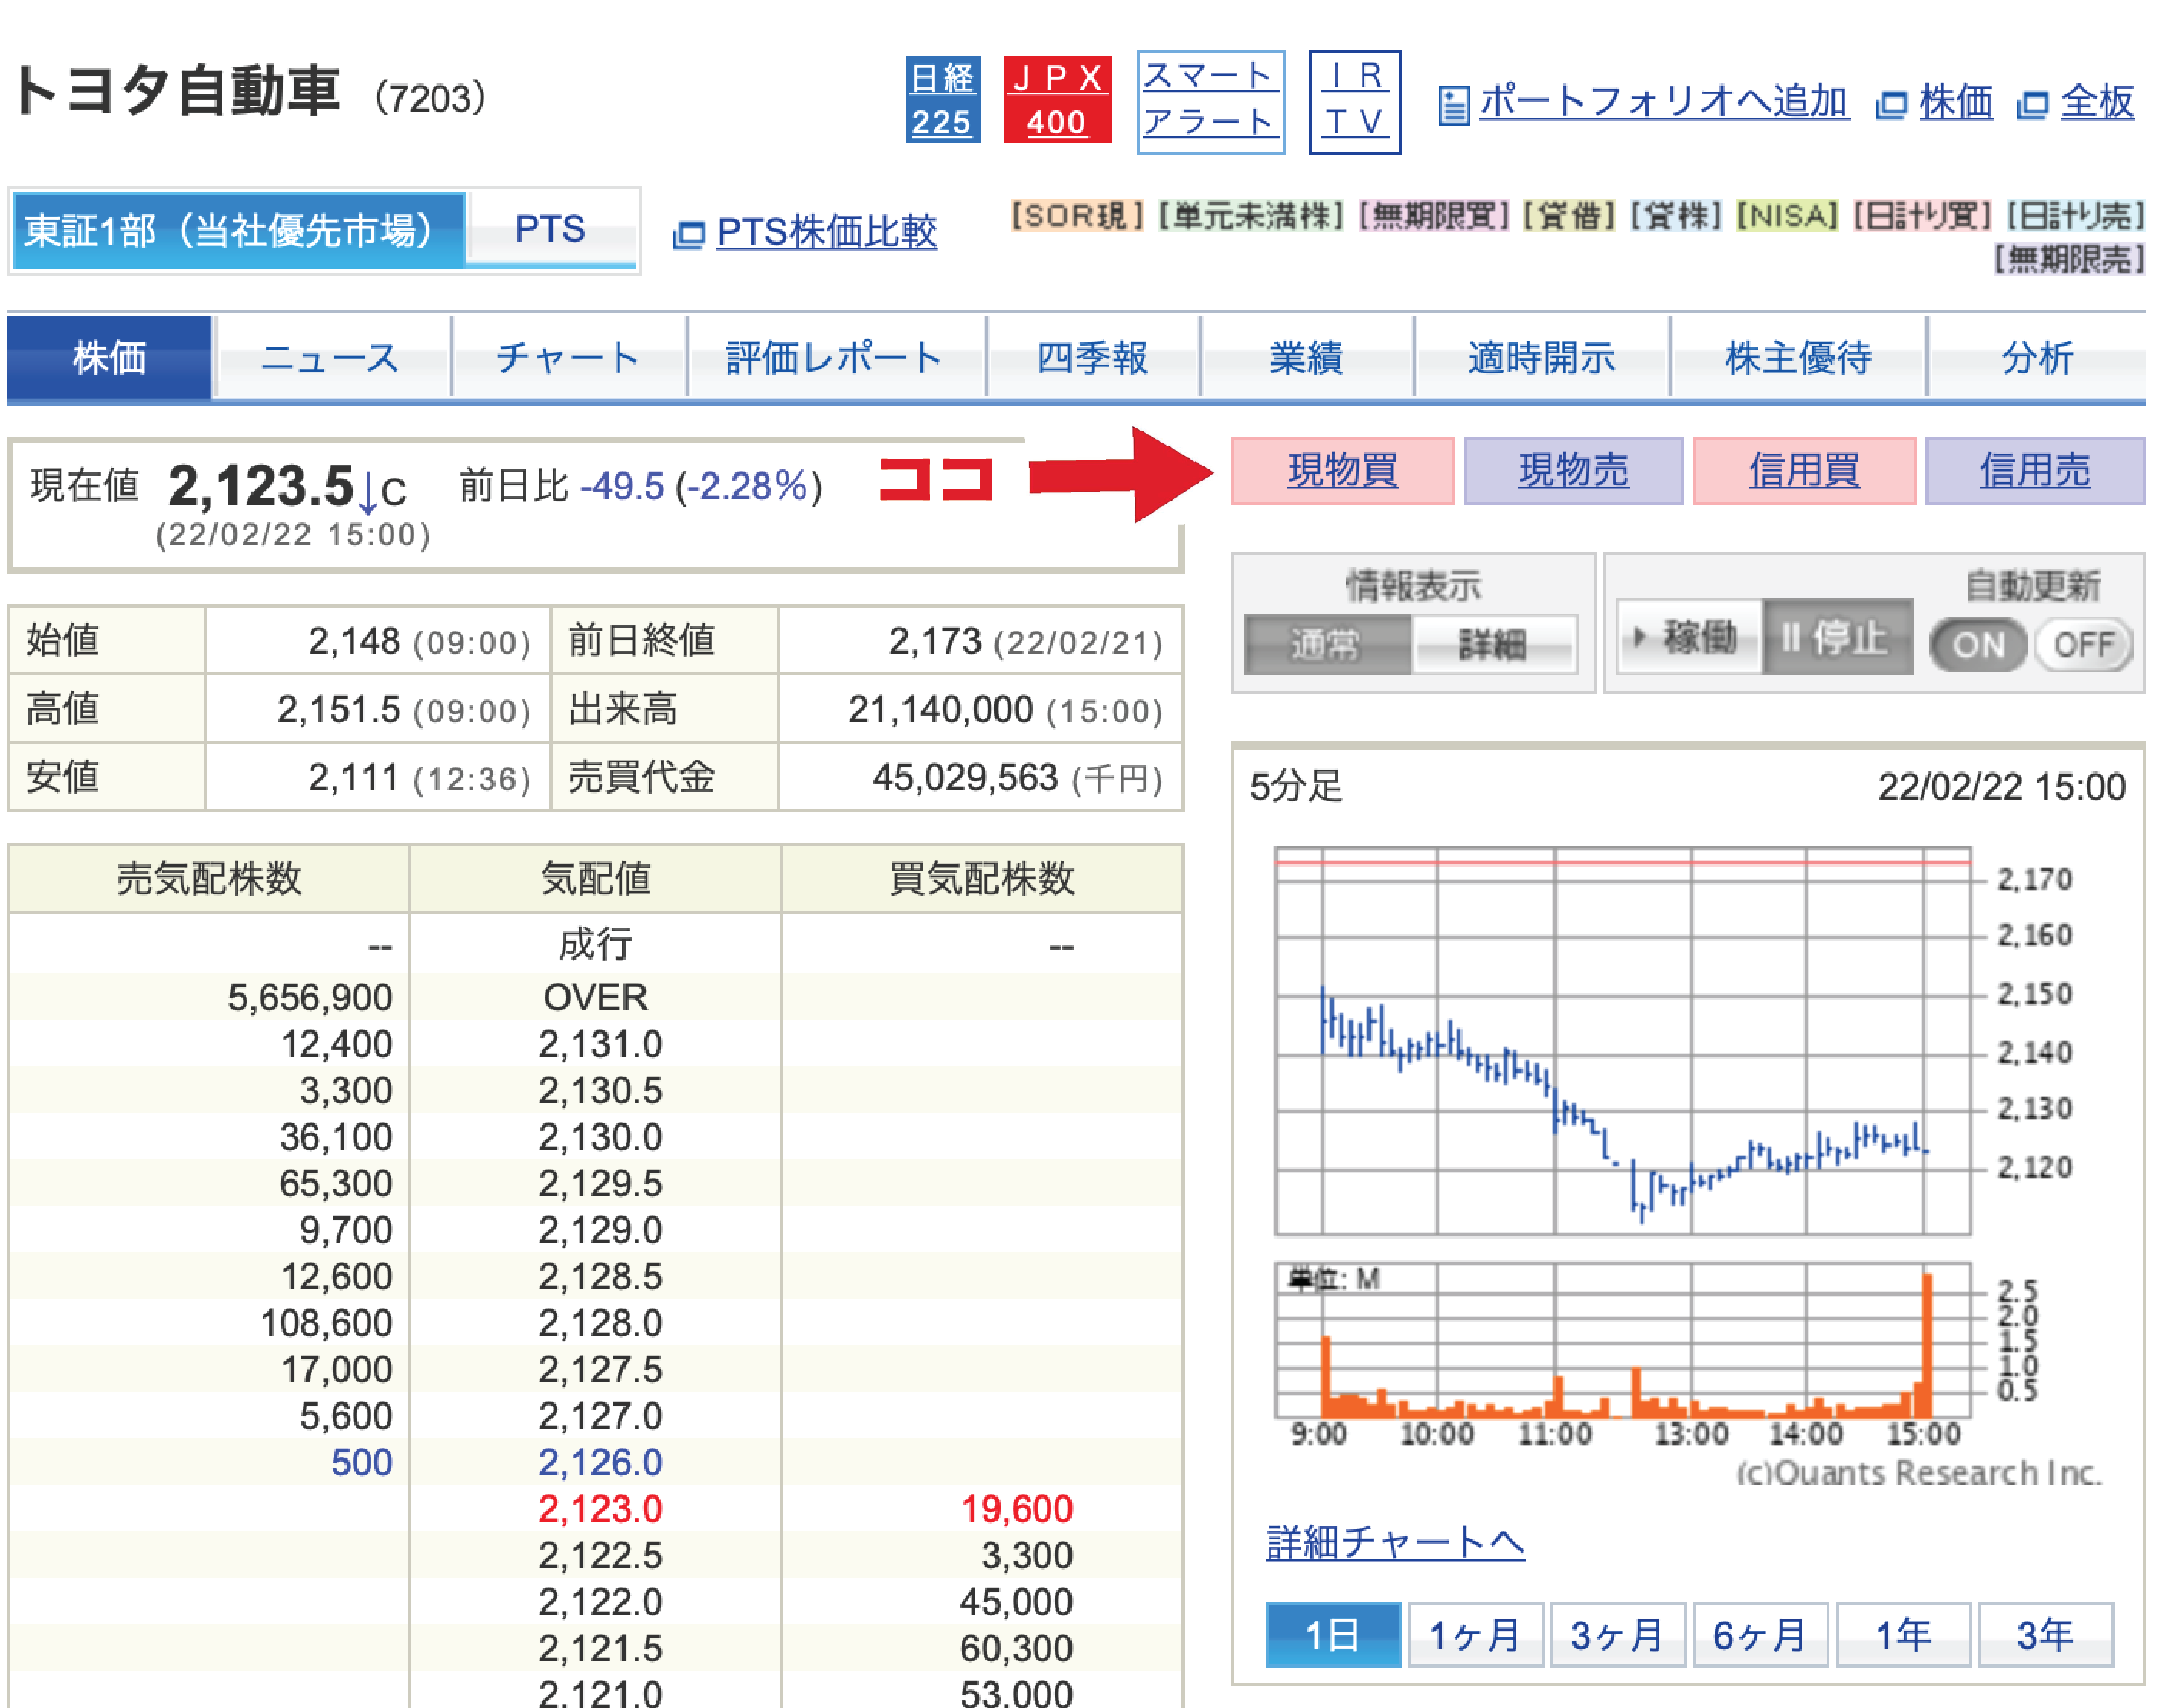Open the チャート tab
The height and width of the screenshot is (1708, 2168).
568,357
